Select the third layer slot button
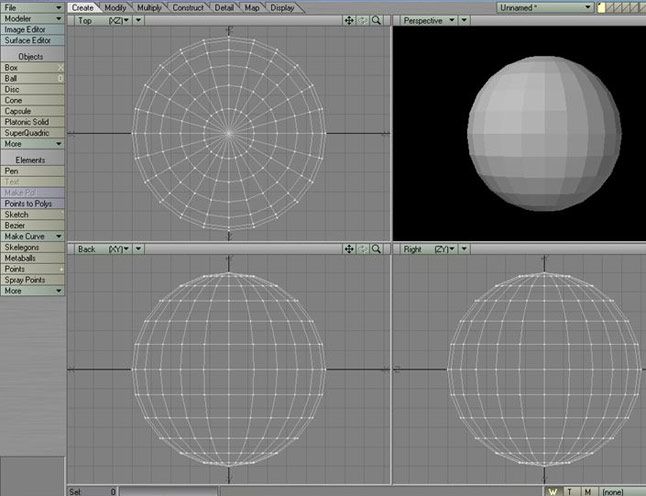This screenshot has height=496, width=646. point(618,7)
